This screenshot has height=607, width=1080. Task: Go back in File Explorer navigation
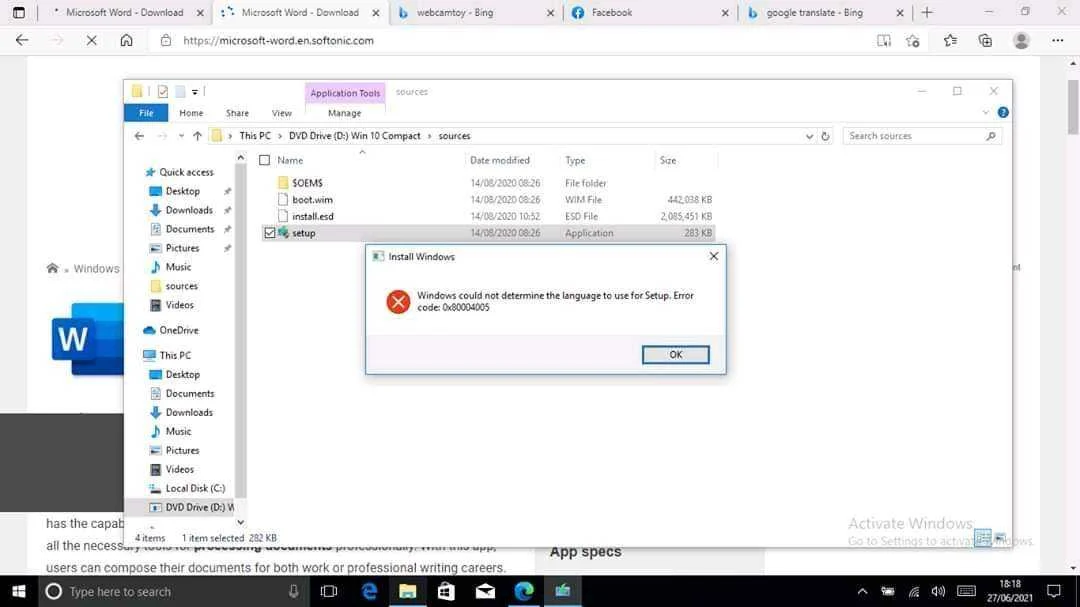[139, 136]
